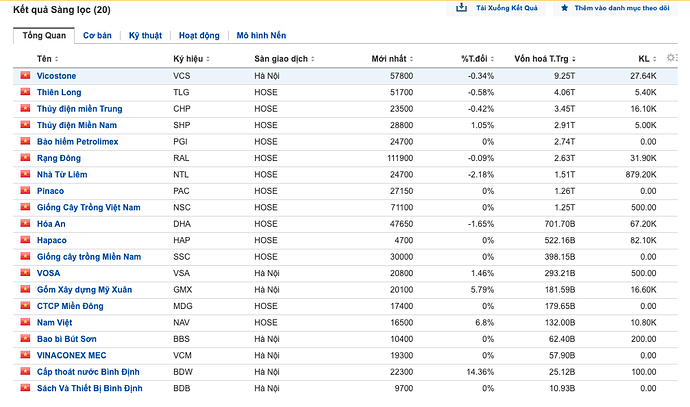
Task: Click the flag icon next to Bao bì Bút Sơn
Action: pos(26,338)
